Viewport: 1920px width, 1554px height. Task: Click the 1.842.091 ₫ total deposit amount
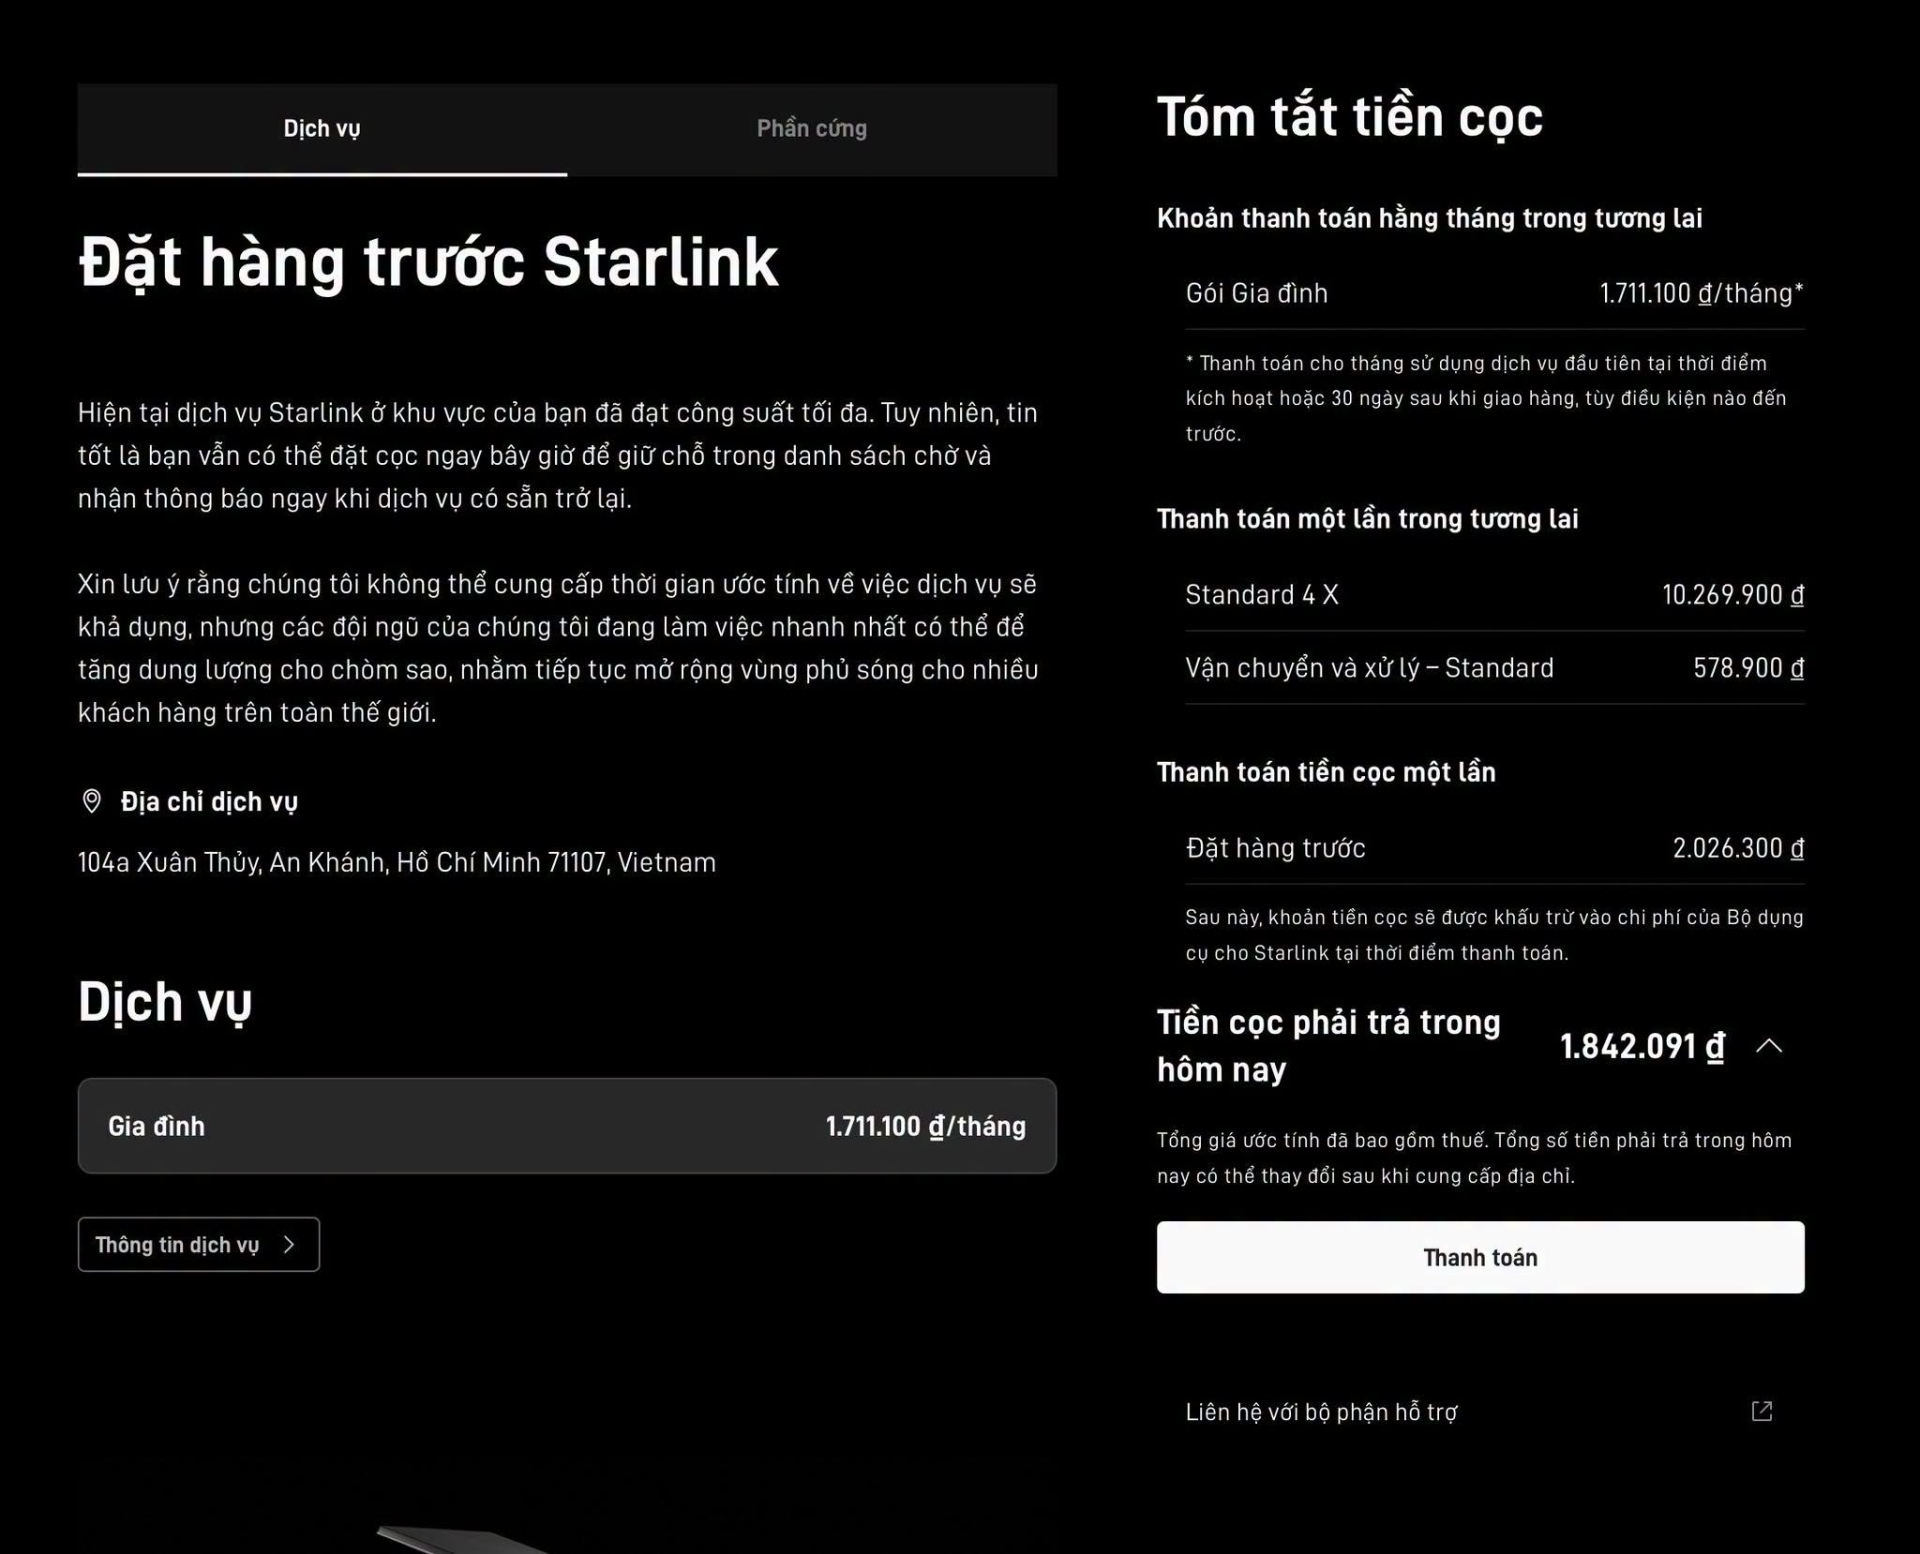(x=1642, y=1046)
